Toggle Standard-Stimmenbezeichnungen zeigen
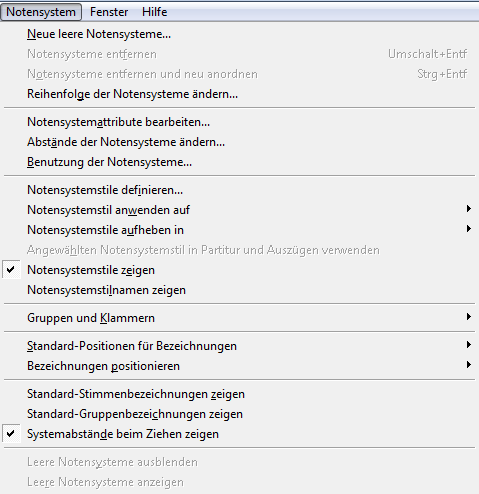The width and height of the screenshot is (479, 494). (x=239, y=394)
